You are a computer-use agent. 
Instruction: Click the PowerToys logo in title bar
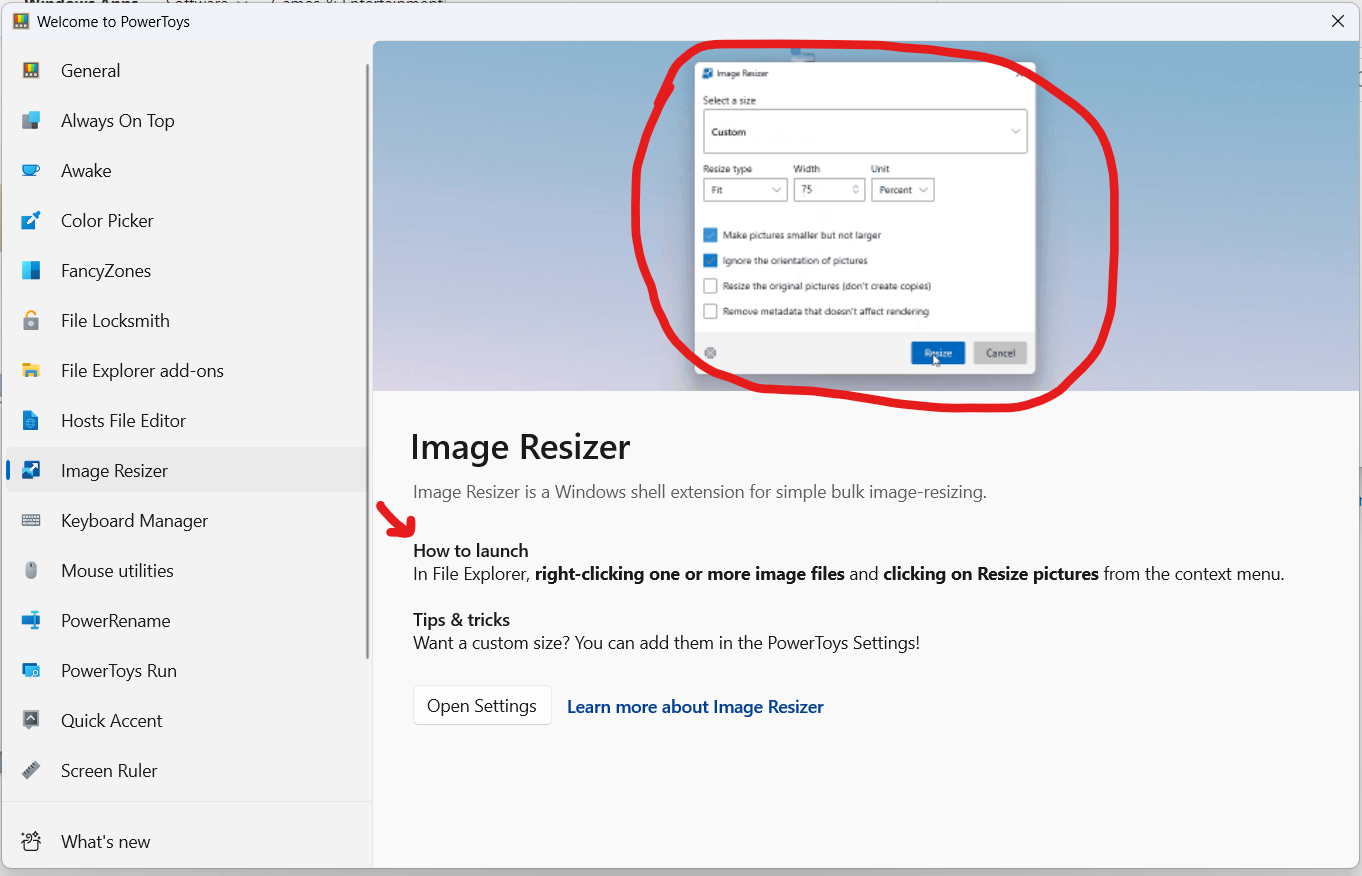(21, 21)
